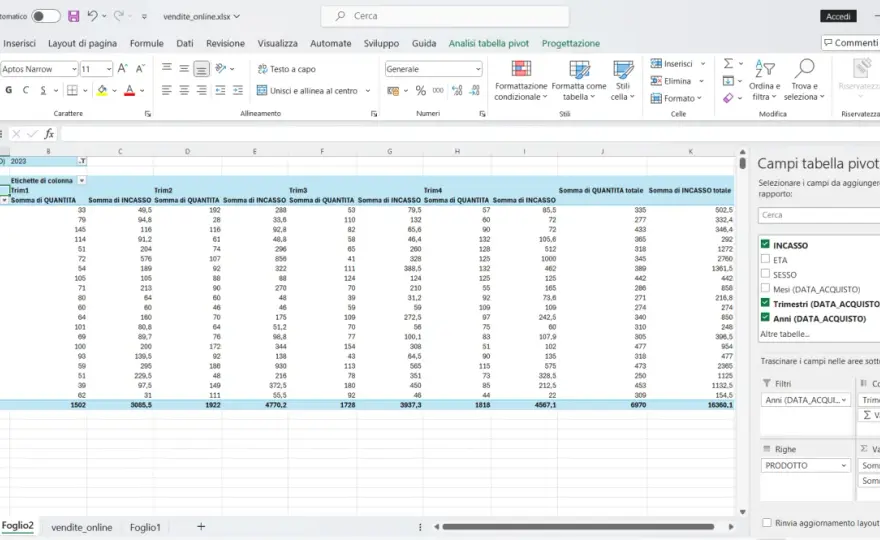Image resolution: width=880 pixels, height=540 pixels.
Task: Open the Commenti button
Action: click(850, 43)
